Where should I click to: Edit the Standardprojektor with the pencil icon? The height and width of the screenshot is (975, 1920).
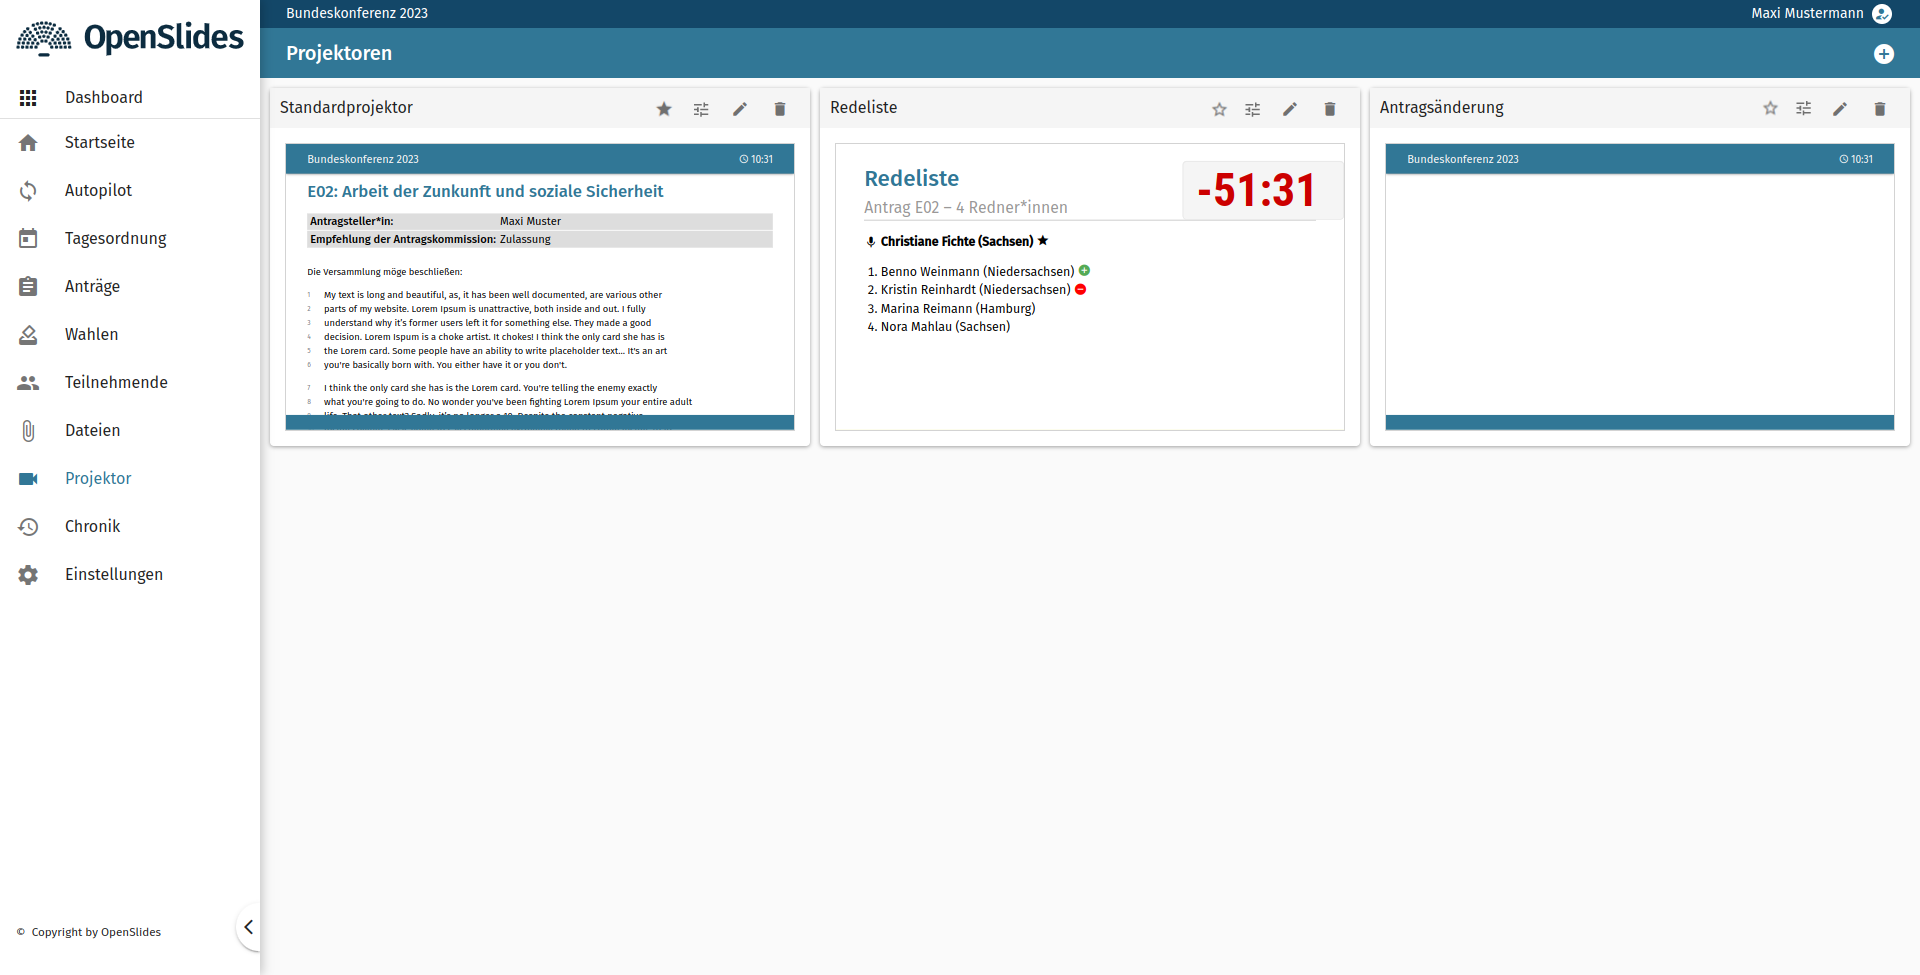tap(740, 109)
